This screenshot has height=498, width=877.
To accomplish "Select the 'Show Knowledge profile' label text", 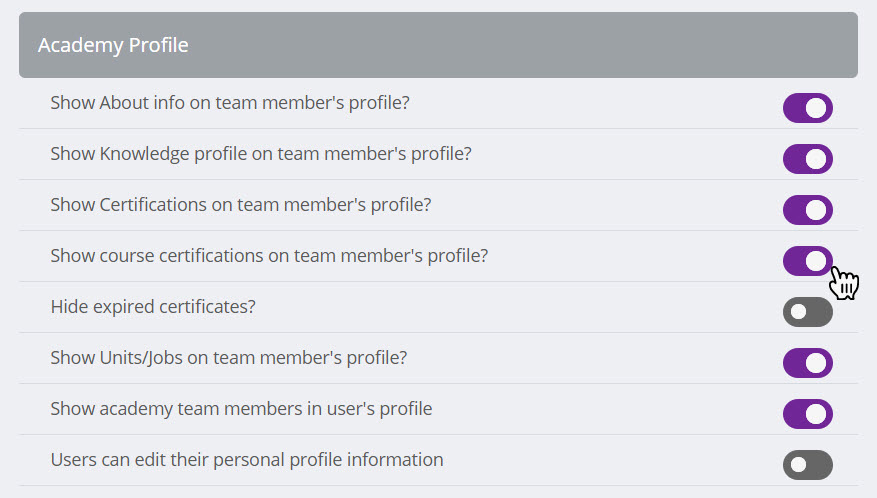I will (x=260, y=154).
